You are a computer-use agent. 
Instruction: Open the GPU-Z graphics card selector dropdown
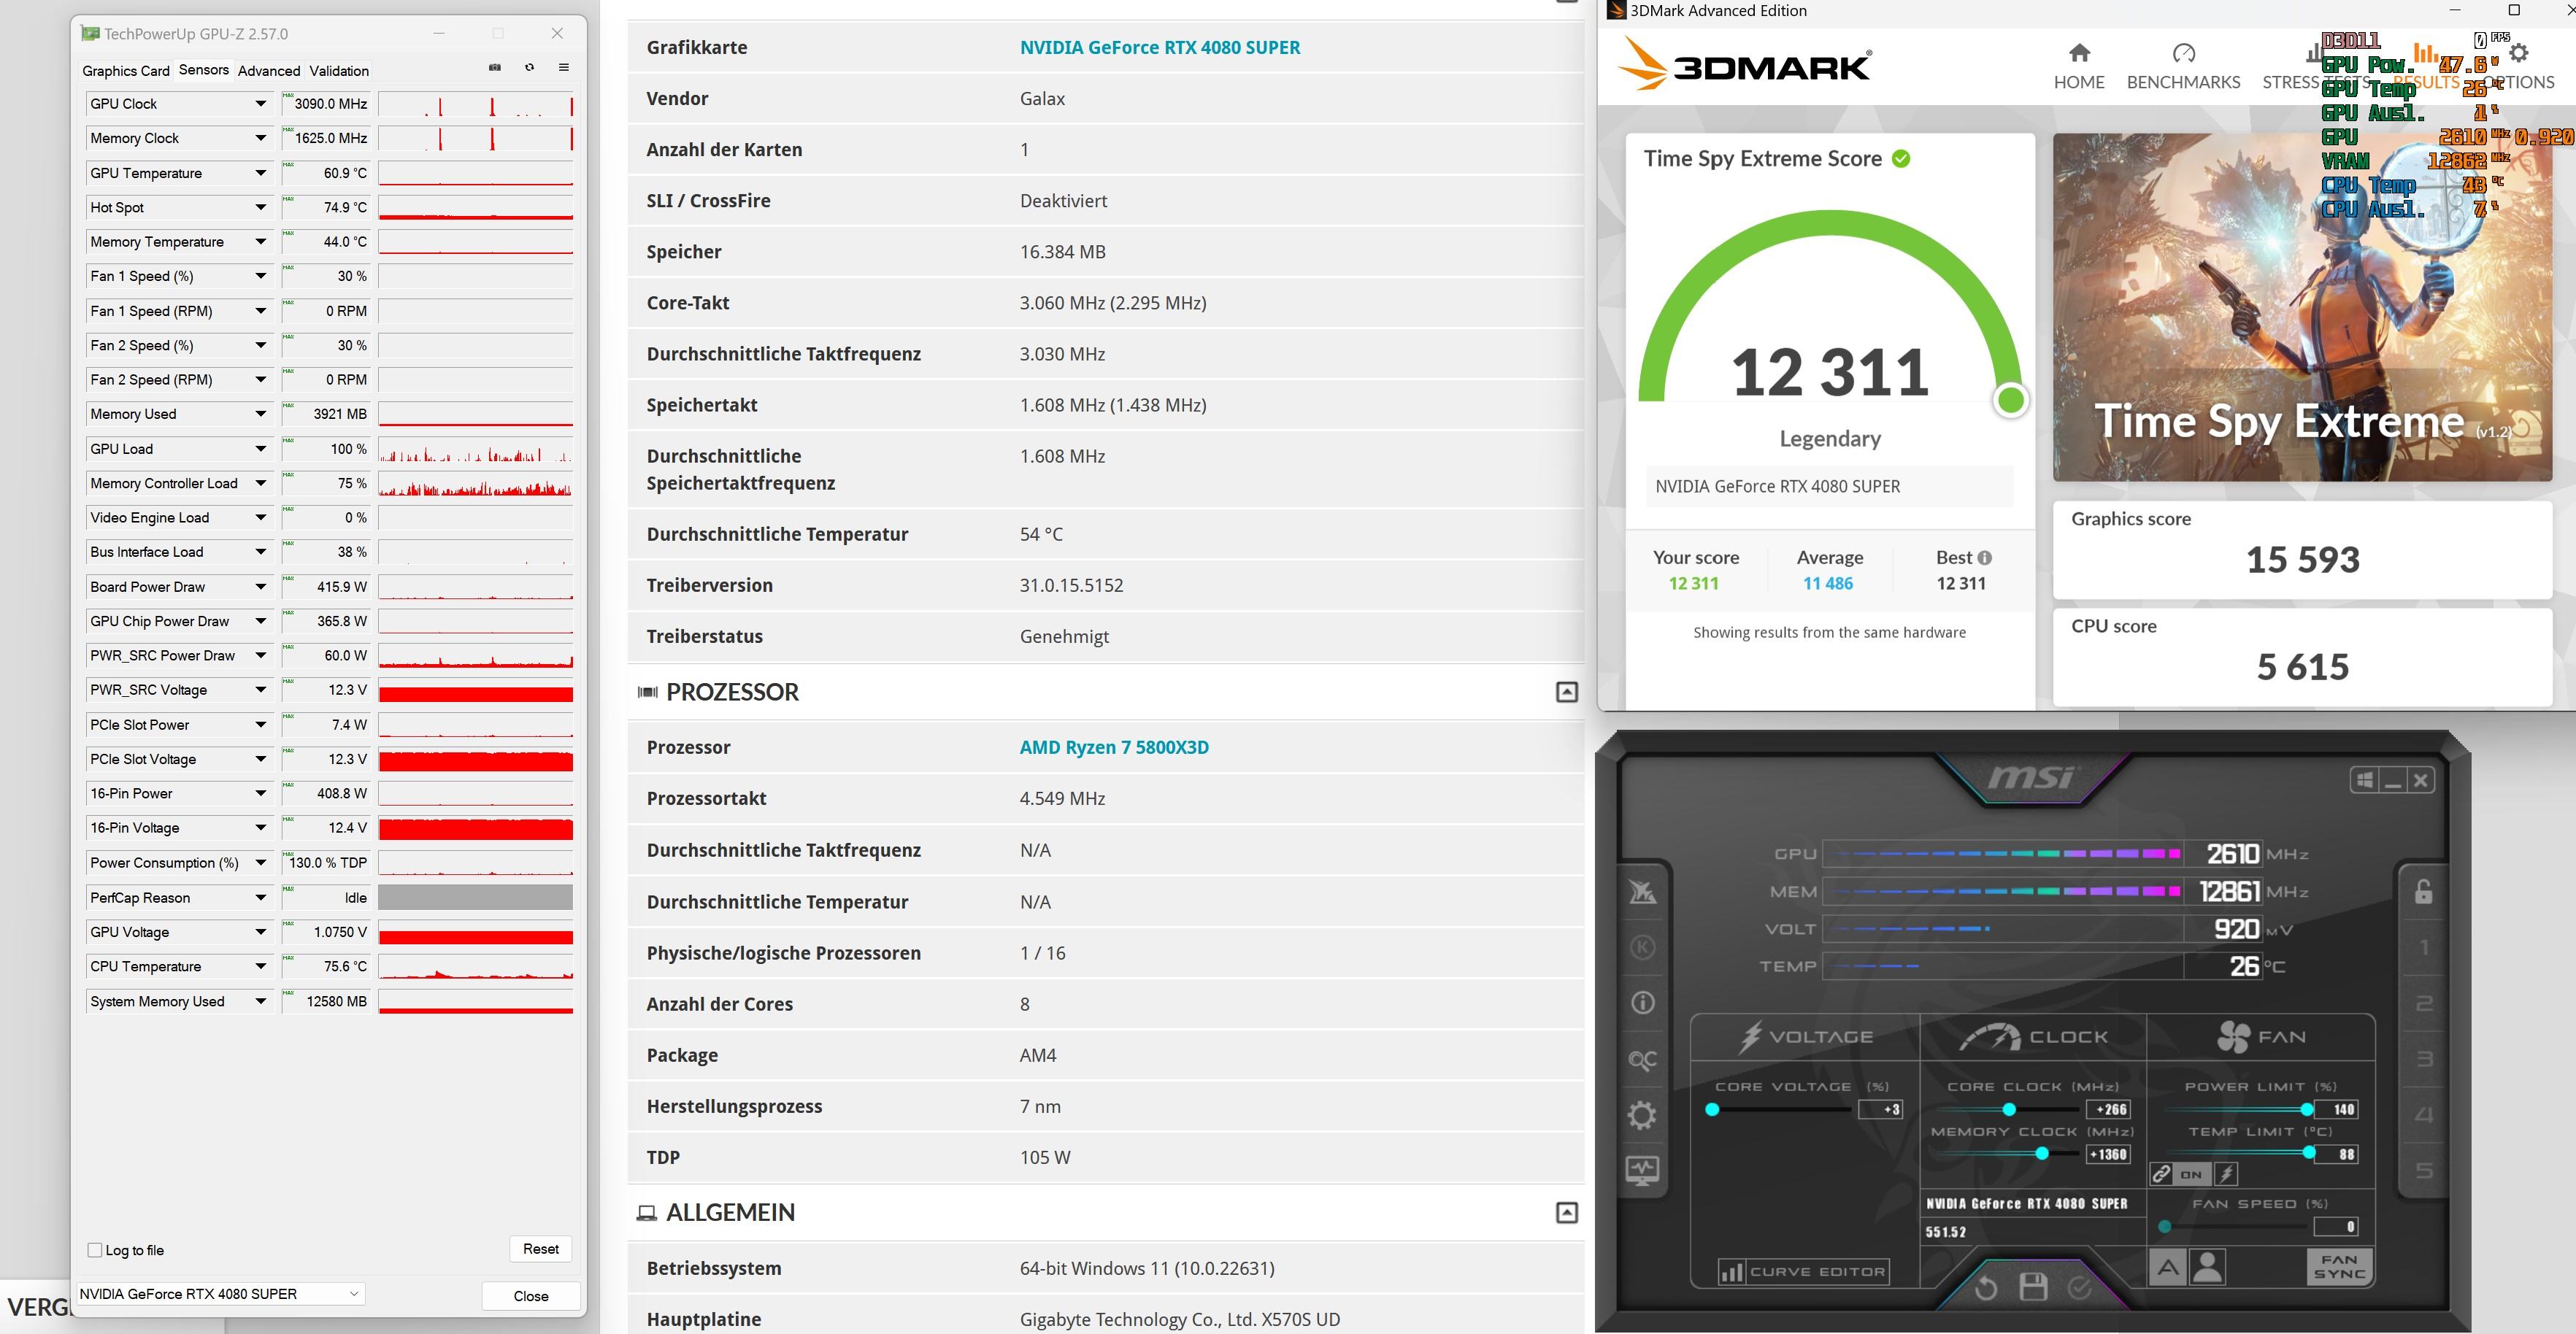[x=220, y=1294]
